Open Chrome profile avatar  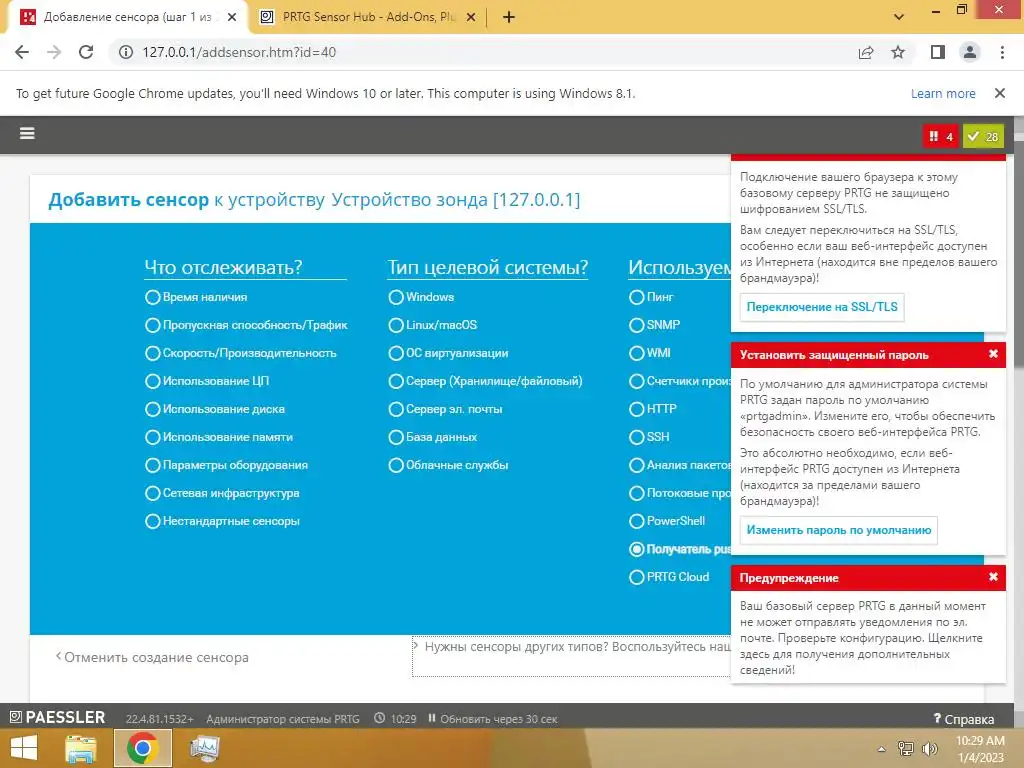pos(970,52)
